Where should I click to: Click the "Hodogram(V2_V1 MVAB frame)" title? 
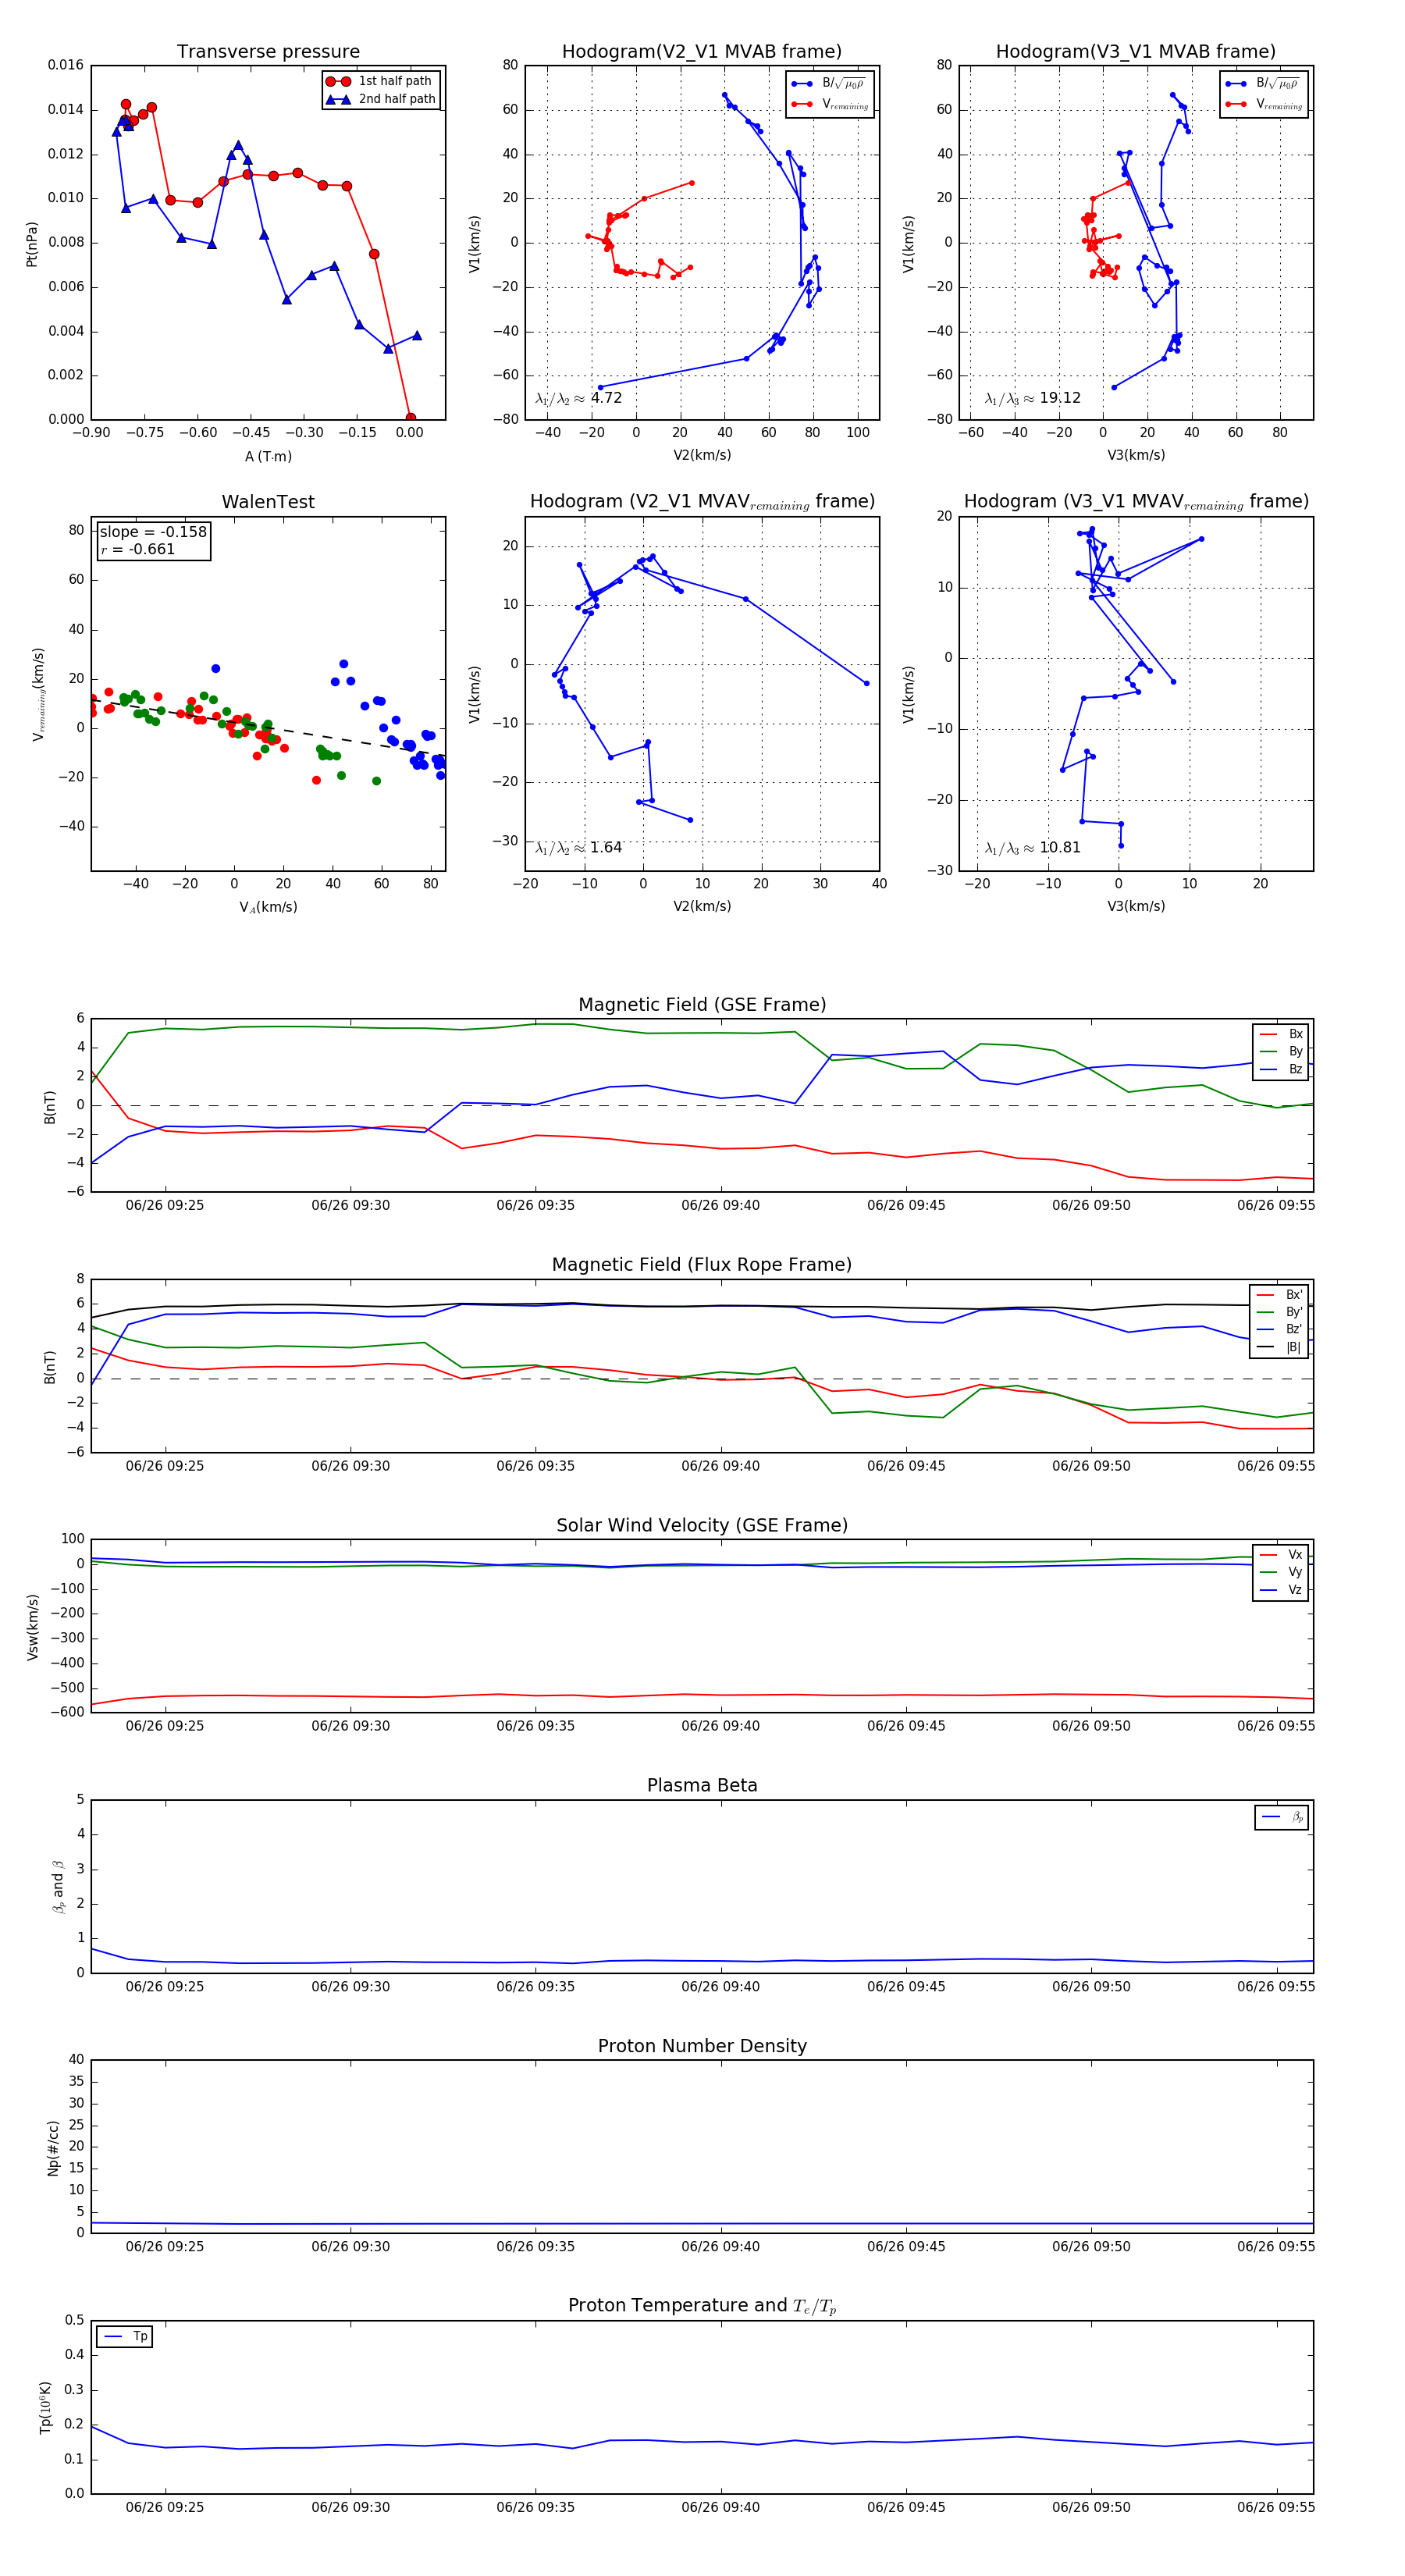point(702,52)
